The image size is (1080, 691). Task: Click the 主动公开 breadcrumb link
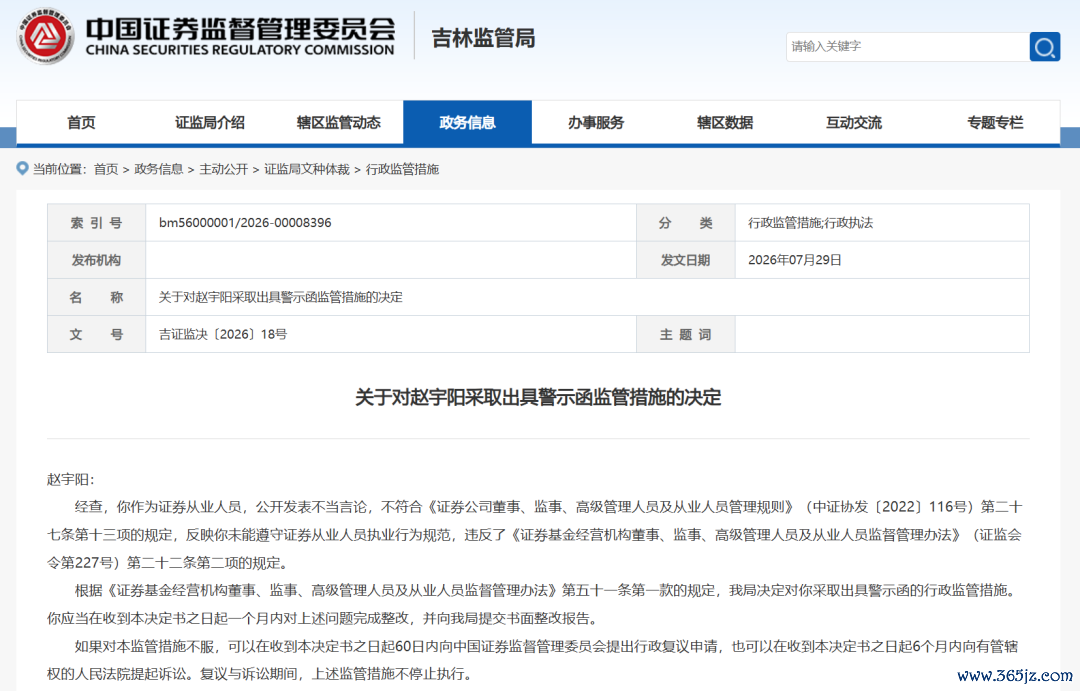coord(223,169)
